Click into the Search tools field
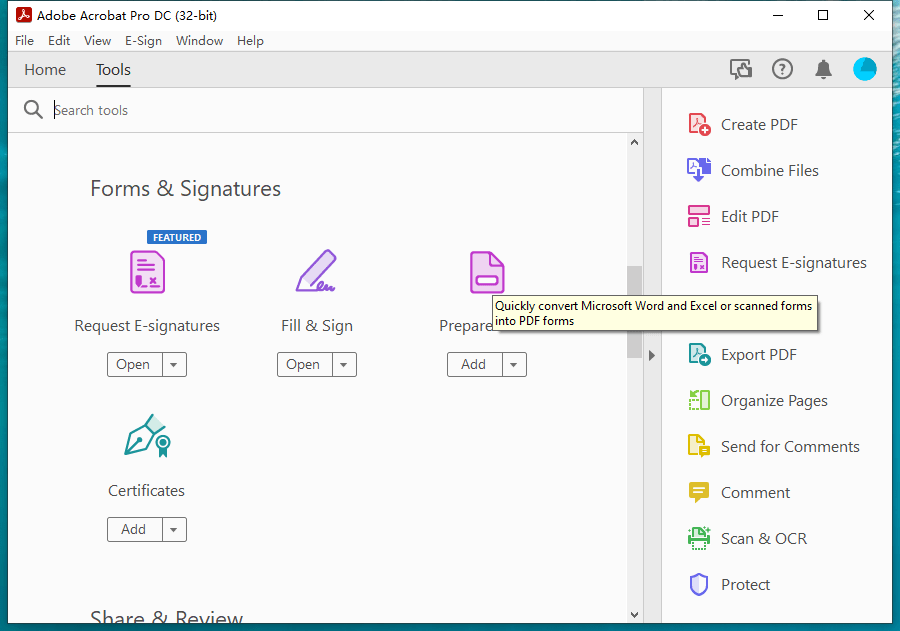 coord(344,110)
